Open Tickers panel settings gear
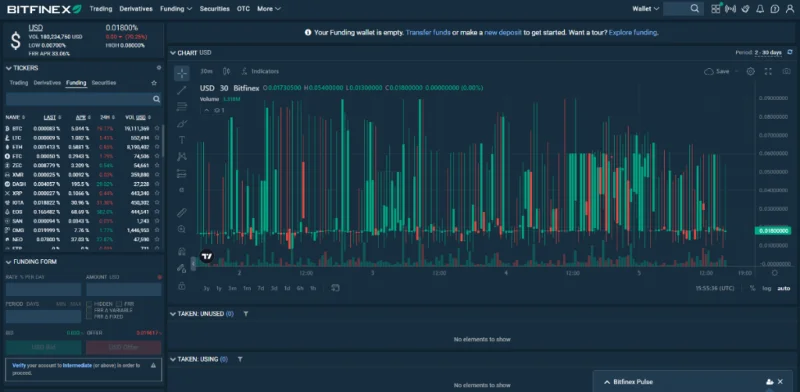Viewport: 800px width, 392px height. click(x=159, y=67)
